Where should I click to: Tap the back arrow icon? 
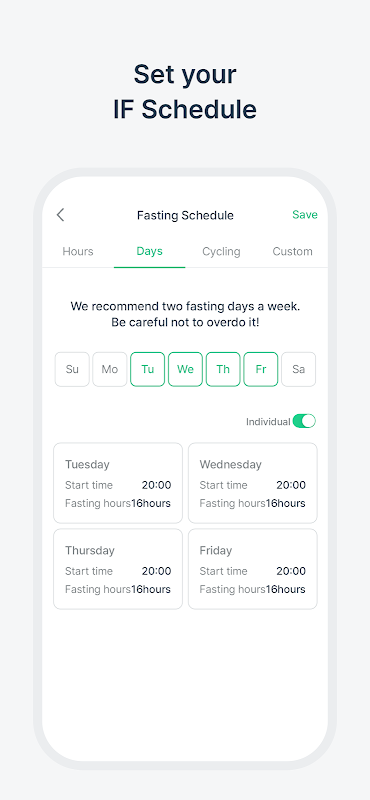click(x=60, y=215)
